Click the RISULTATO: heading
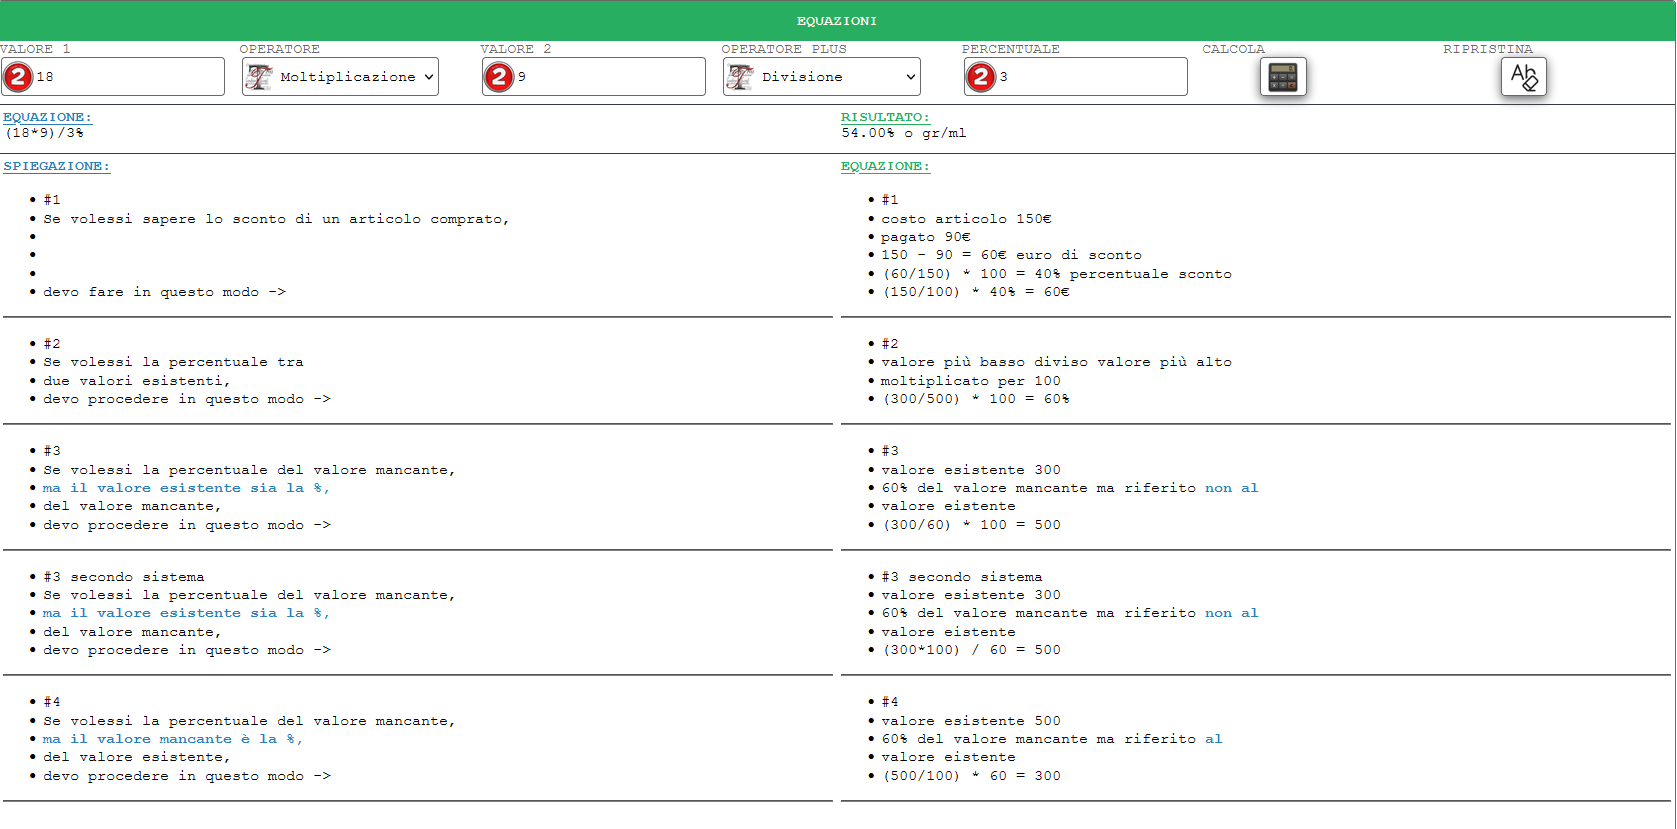The width and height of the screenshot is (1677, 829). pyautogui.click(x=885, y=117)
